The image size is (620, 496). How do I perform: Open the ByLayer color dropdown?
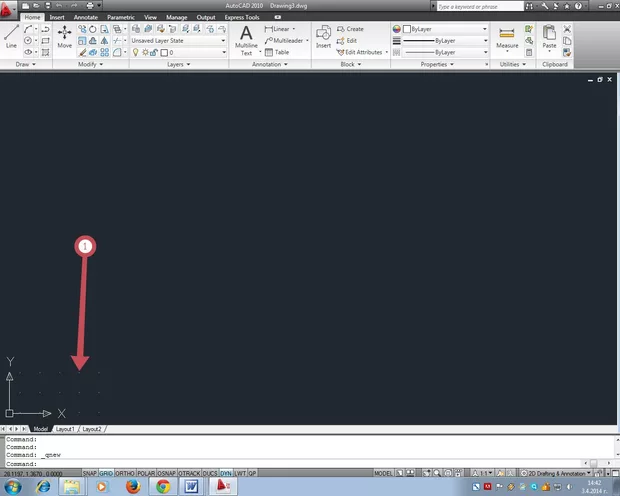tap(445, 29)
